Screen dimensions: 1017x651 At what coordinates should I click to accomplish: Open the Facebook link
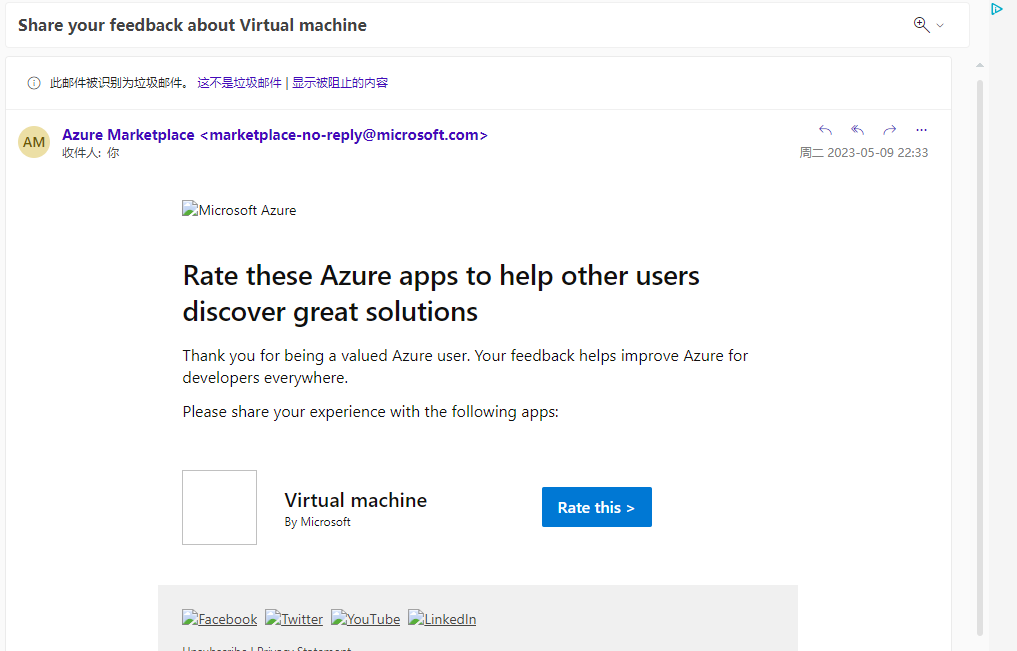click(219, 619)
